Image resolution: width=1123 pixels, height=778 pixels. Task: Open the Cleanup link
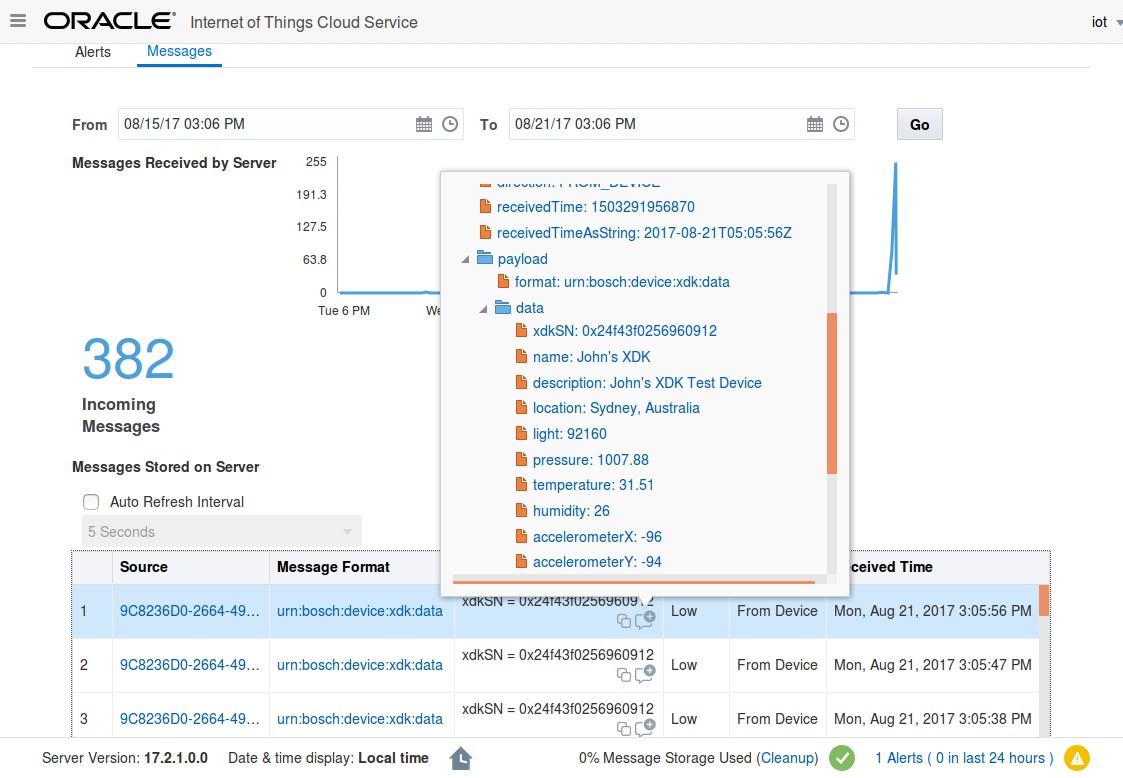(789, 758)
